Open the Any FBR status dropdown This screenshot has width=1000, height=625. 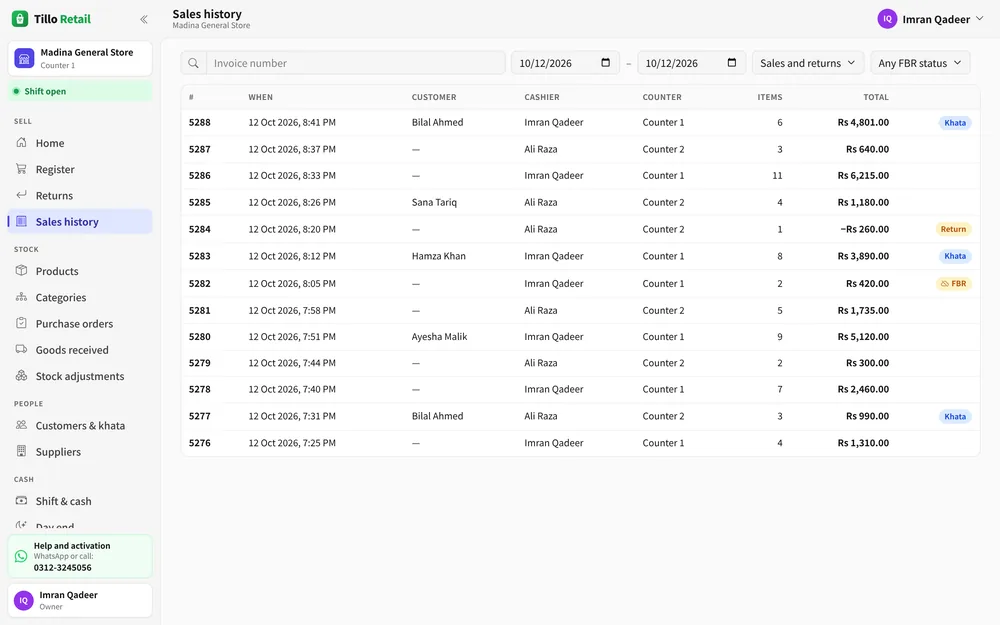pyautogui.click(x=920, y=63)
